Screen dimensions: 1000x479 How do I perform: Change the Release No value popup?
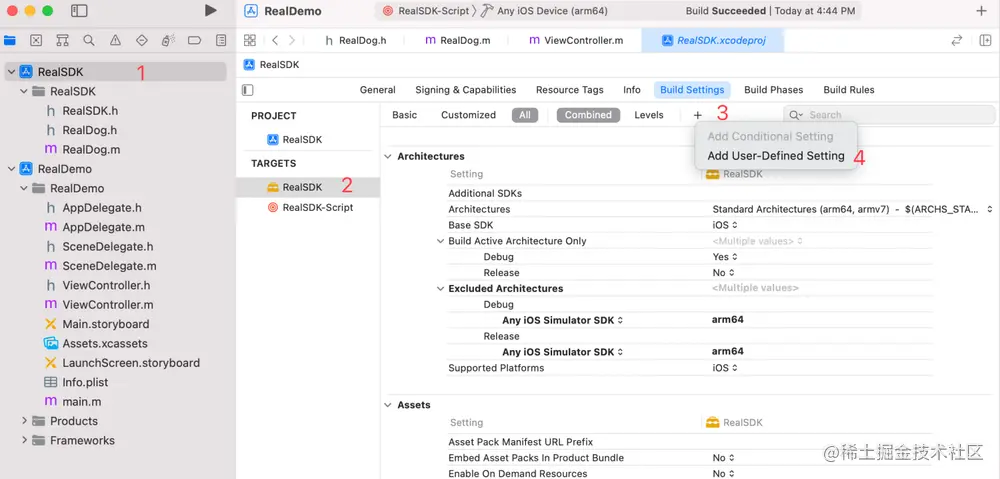(724, 272)
